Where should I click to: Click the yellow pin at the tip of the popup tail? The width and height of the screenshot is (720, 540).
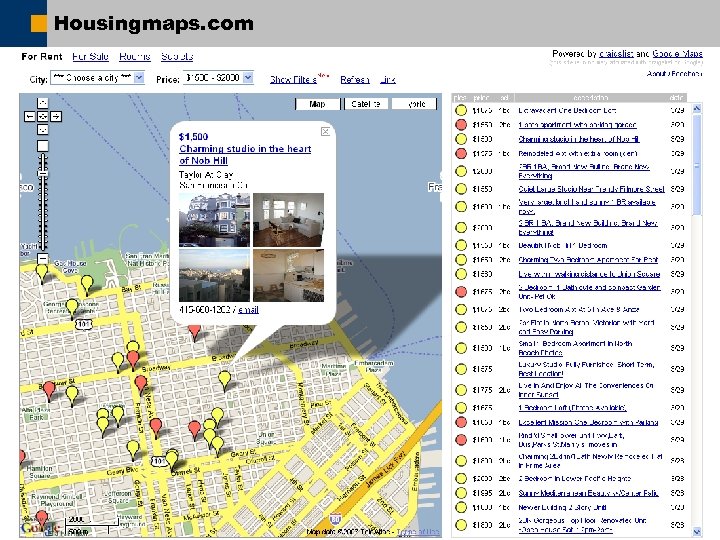(x=225, y=379)
